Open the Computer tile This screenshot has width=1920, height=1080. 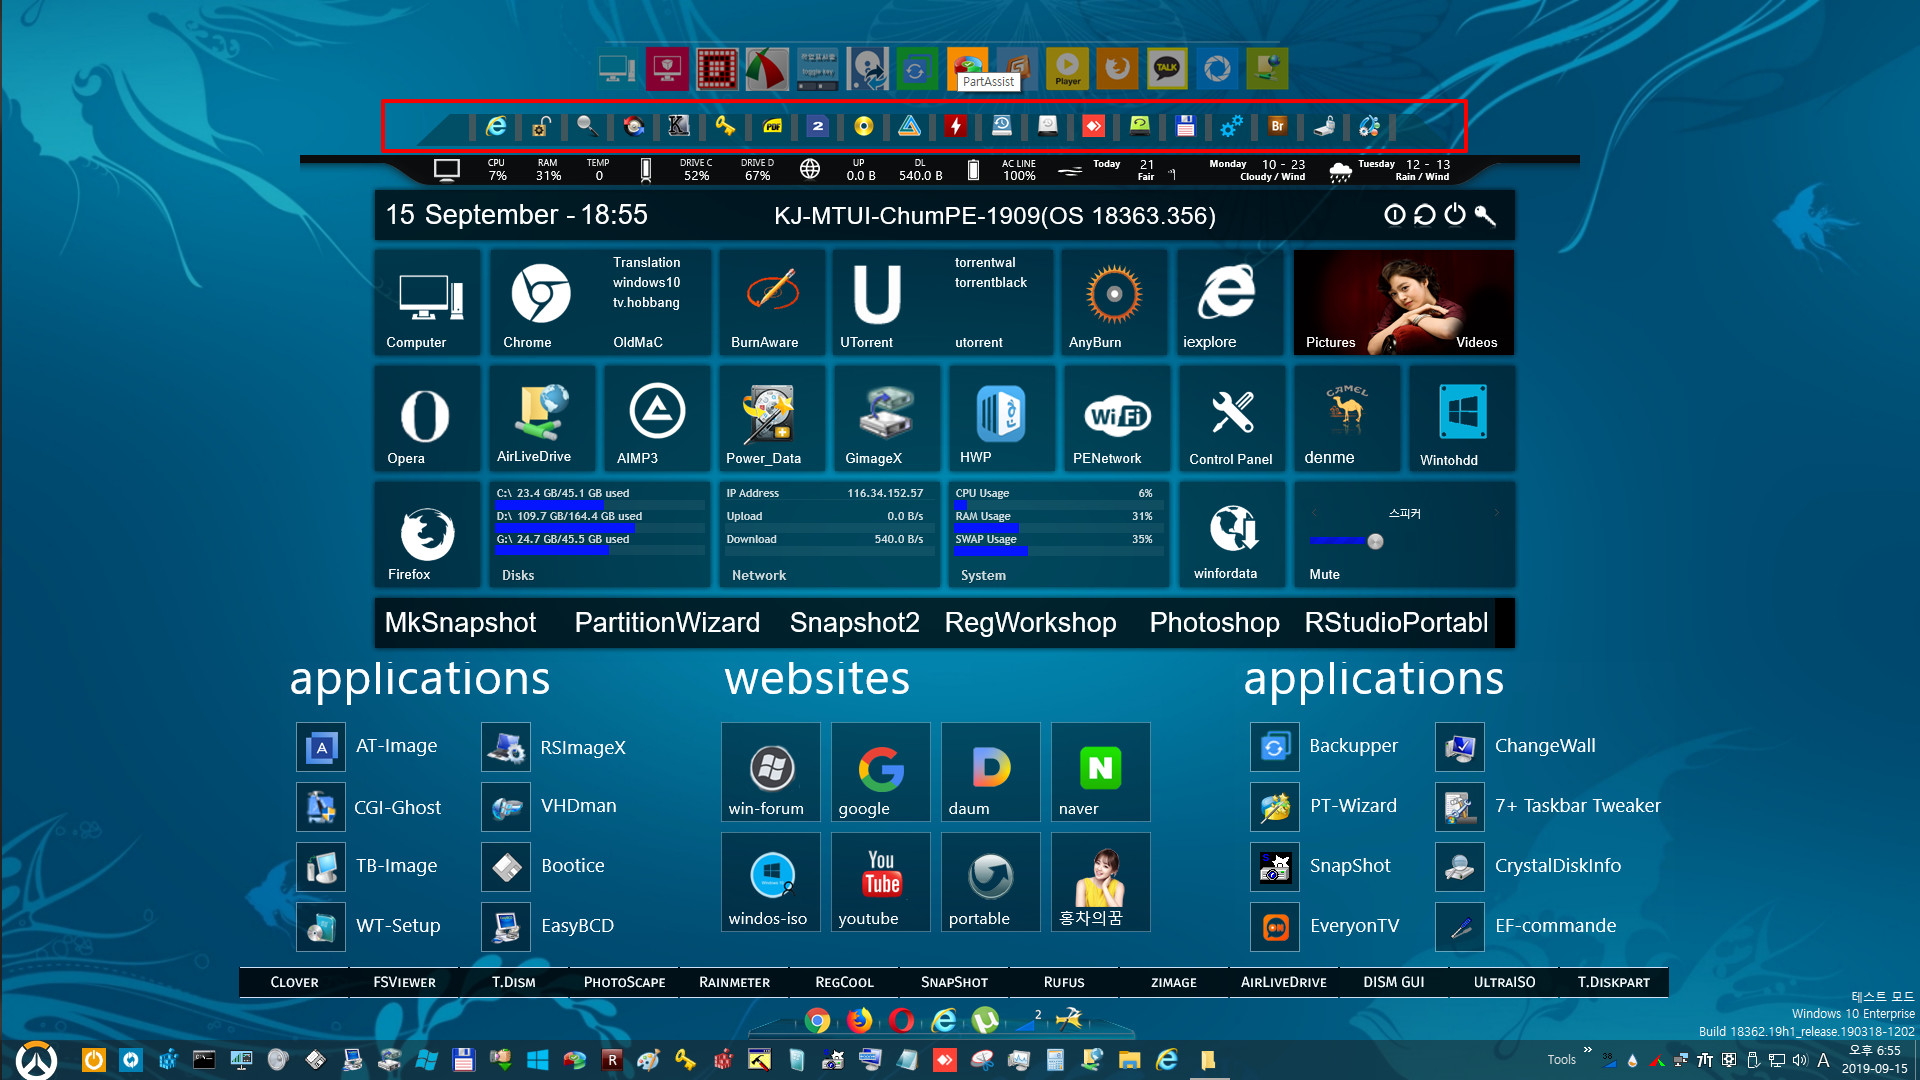(427, 302)
